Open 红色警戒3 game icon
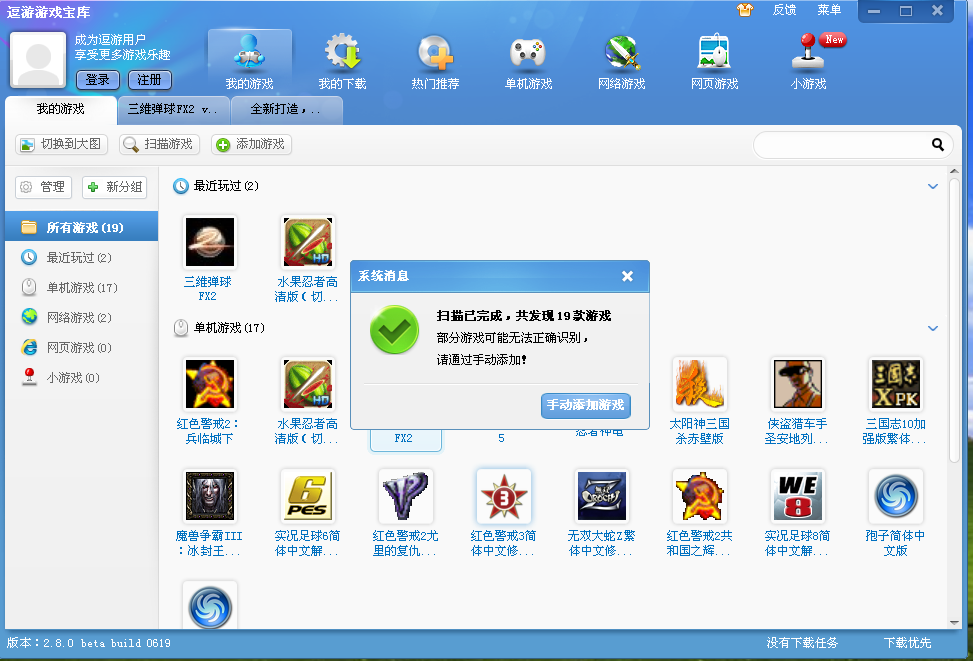The image size is (973, 661). coord(503,496)
